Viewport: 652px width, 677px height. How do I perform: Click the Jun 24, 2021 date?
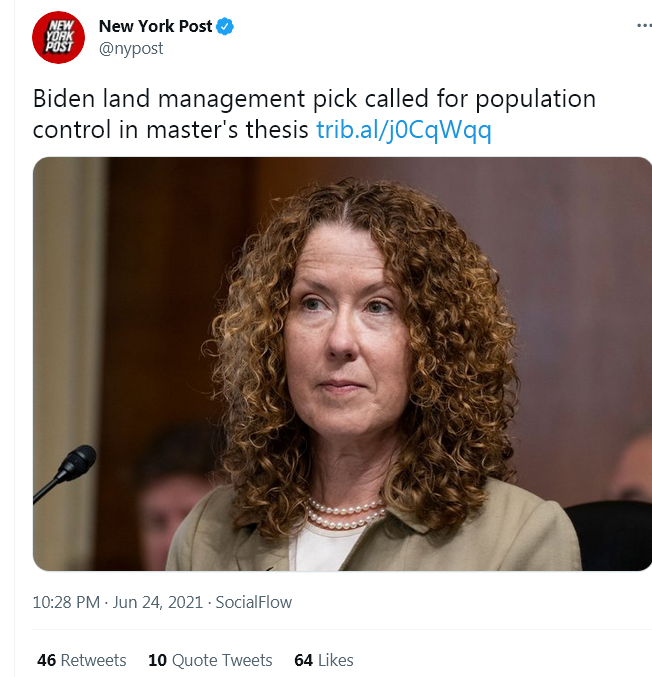point(158,602)
